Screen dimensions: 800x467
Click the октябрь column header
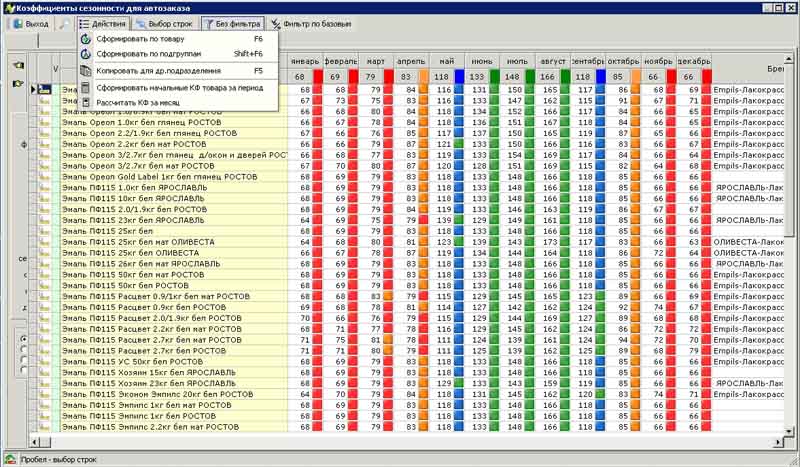point(623,61)
